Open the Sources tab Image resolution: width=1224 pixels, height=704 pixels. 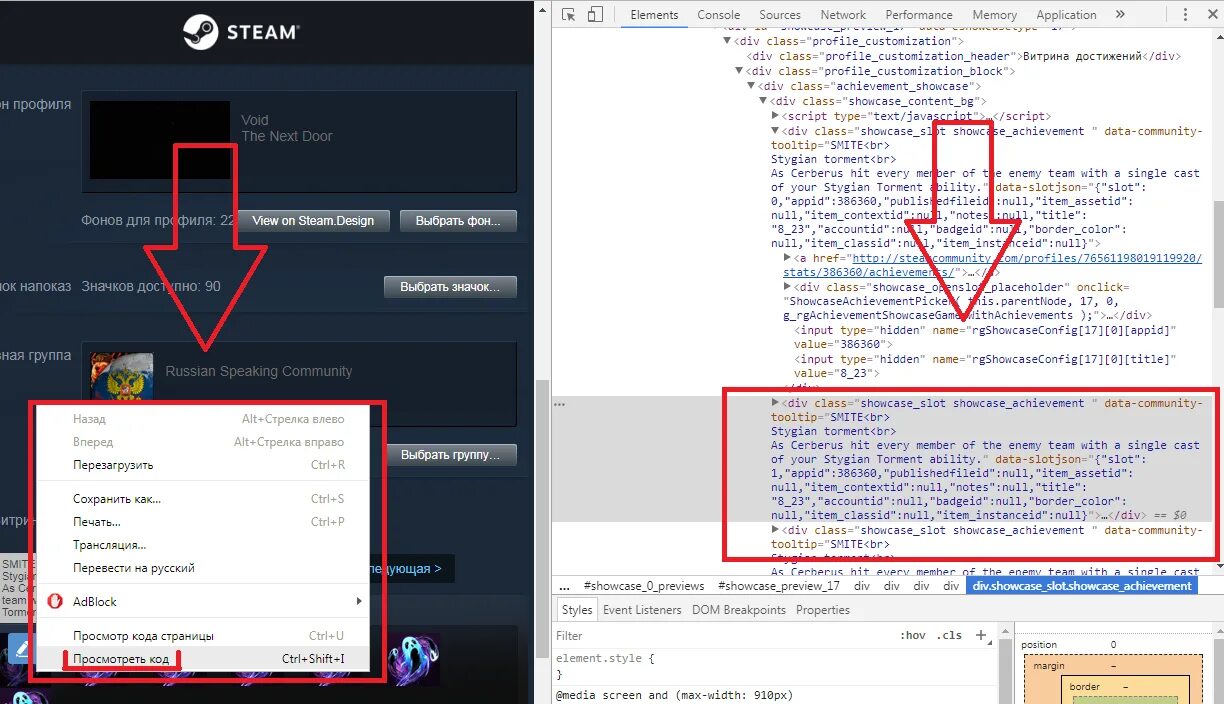(780, 15)
